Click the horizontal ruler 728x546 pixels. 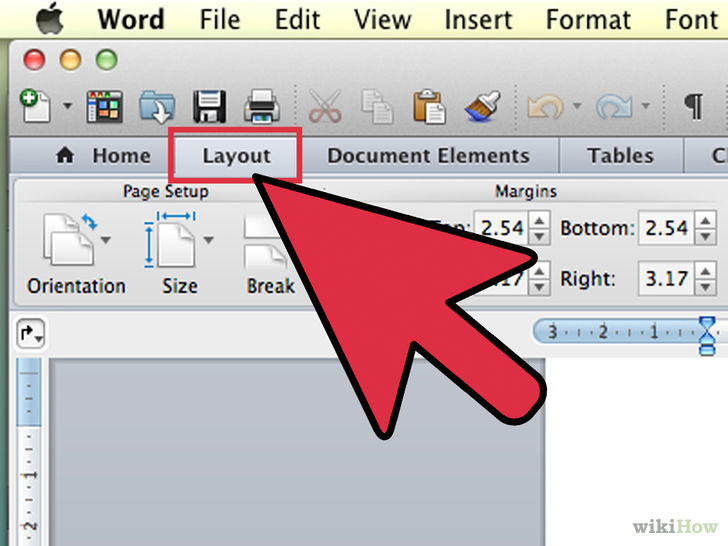[x=630, y=332]
